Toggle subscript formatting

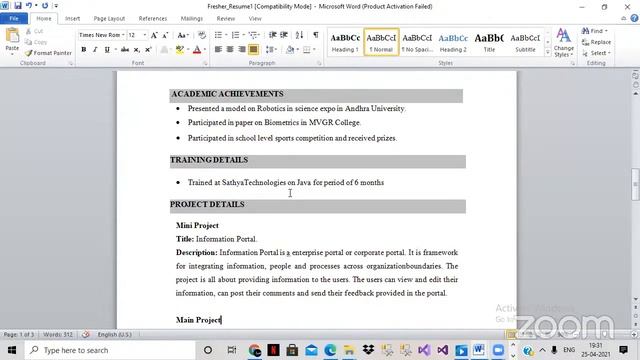click(x=137, y=49)
